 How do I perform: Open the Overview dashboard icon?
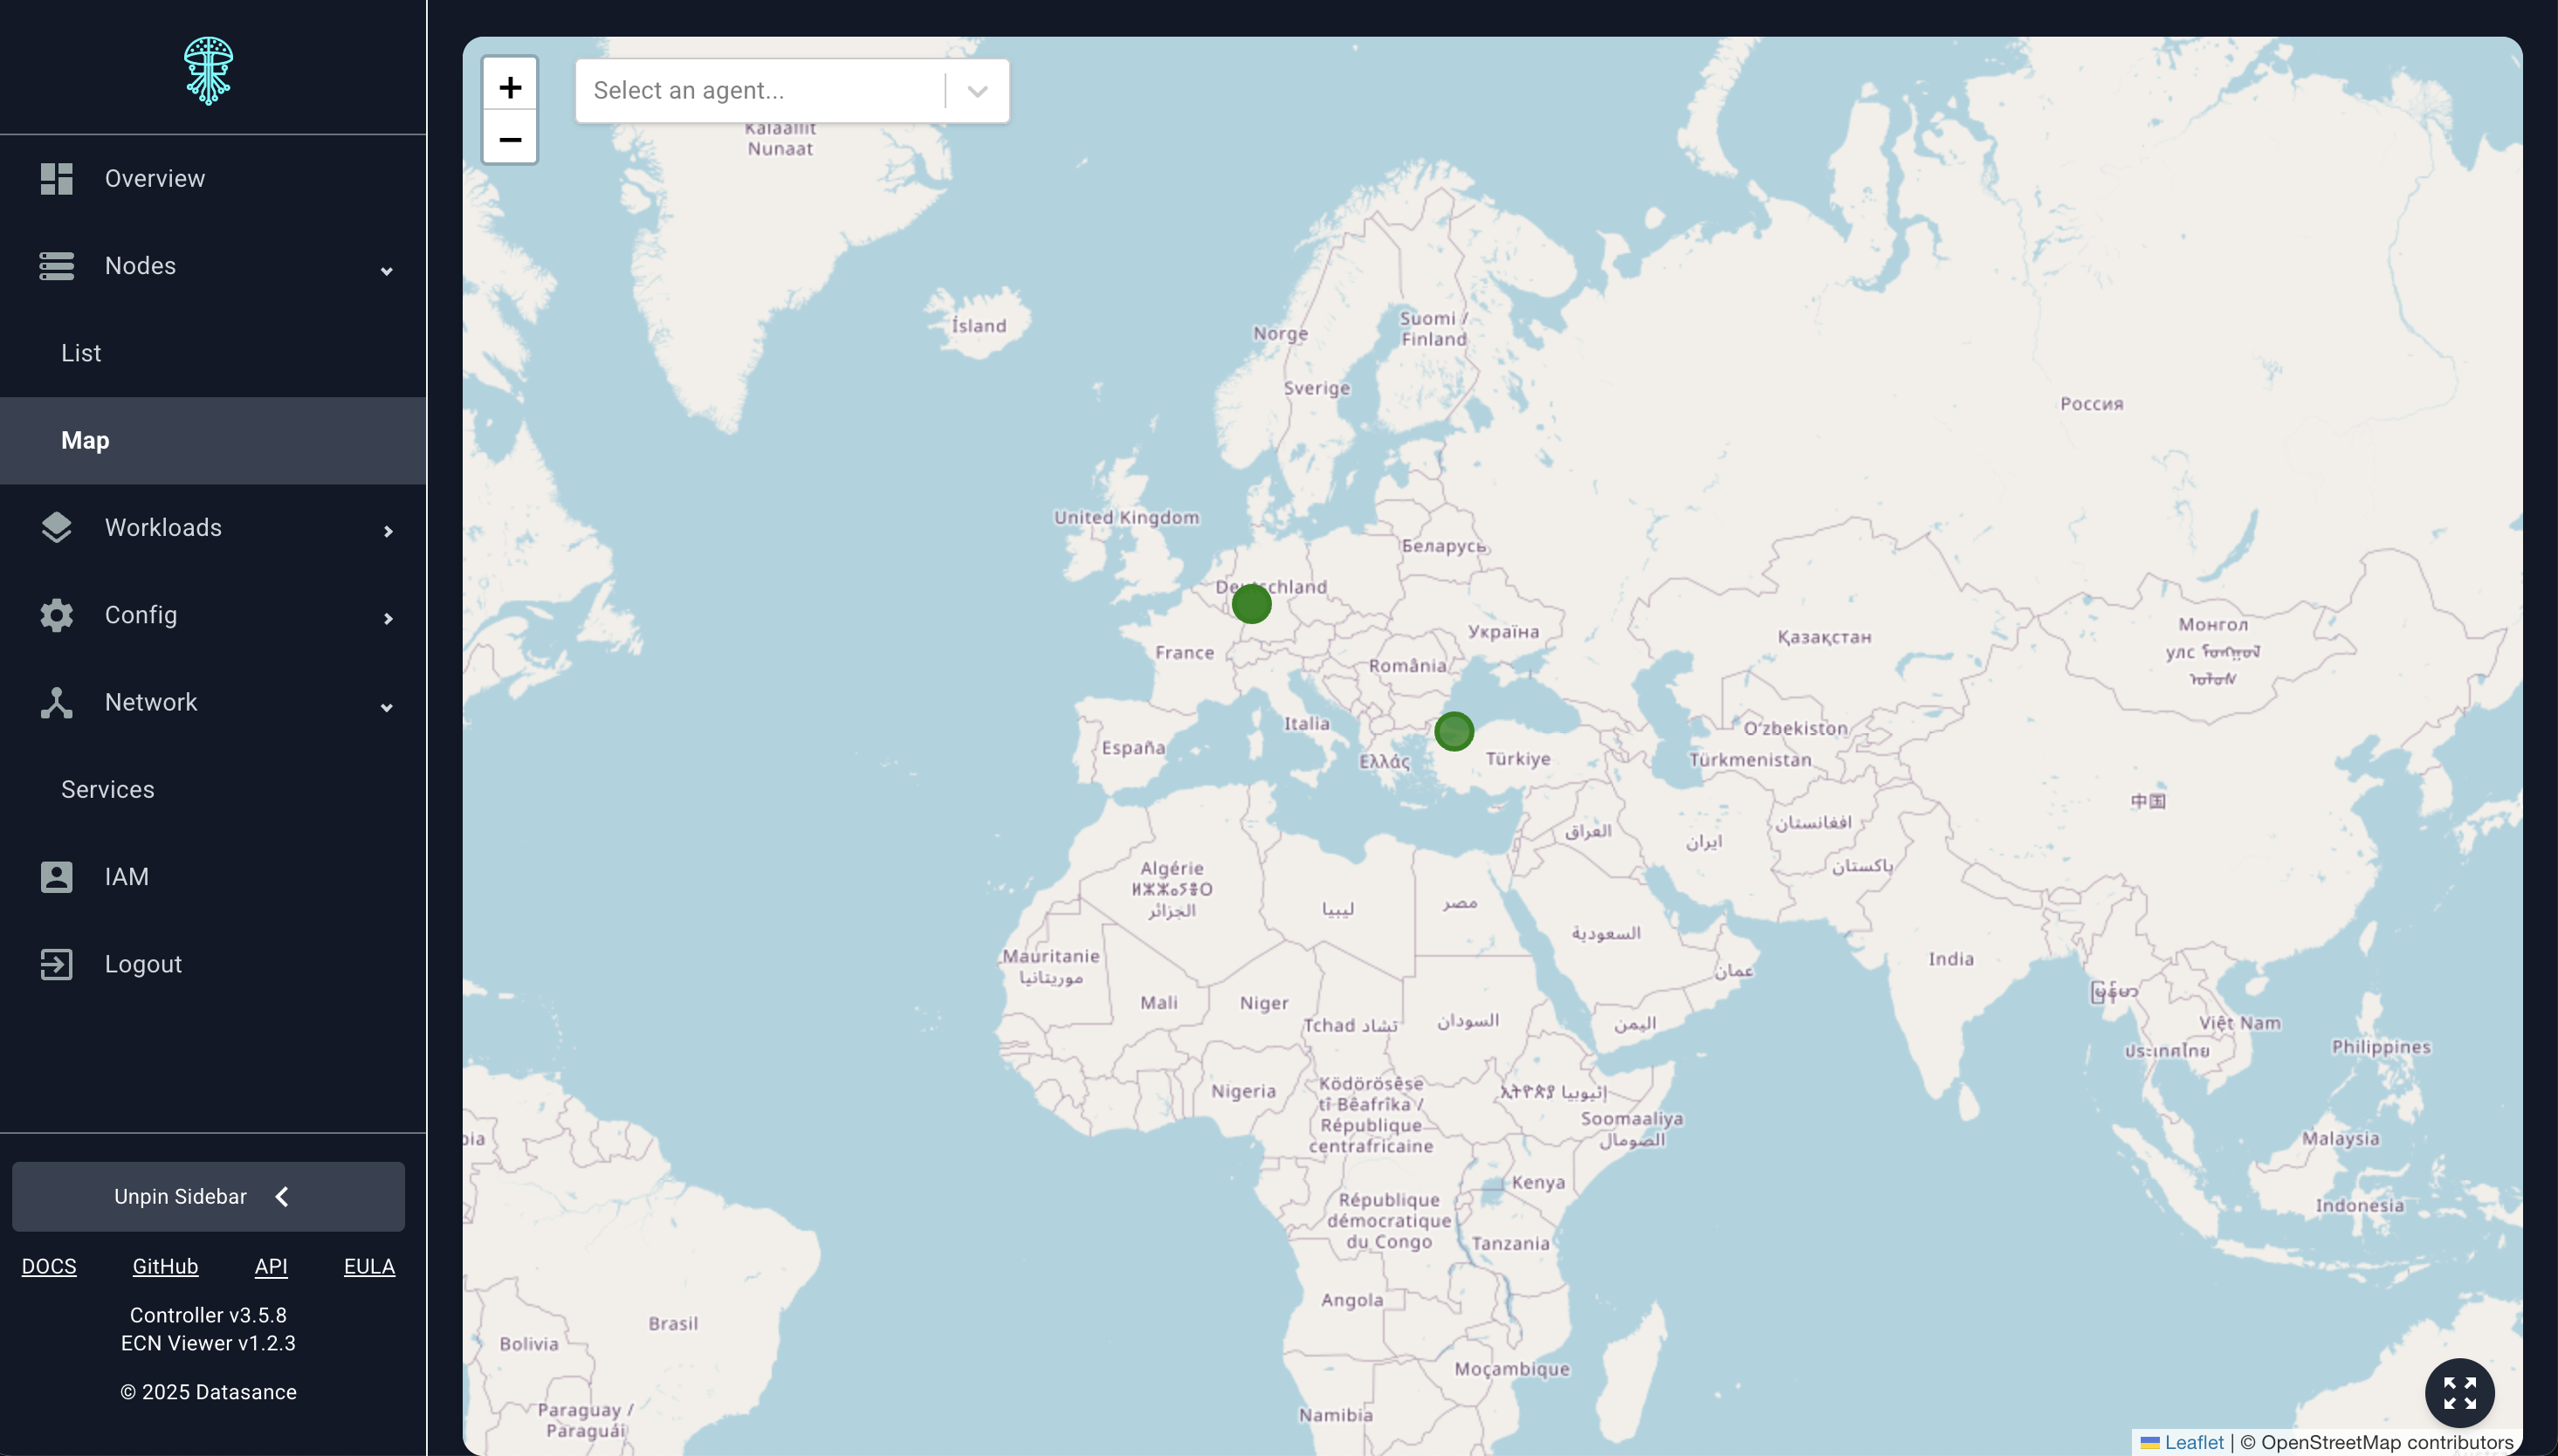pyautogui.click(x=55, y=178)
